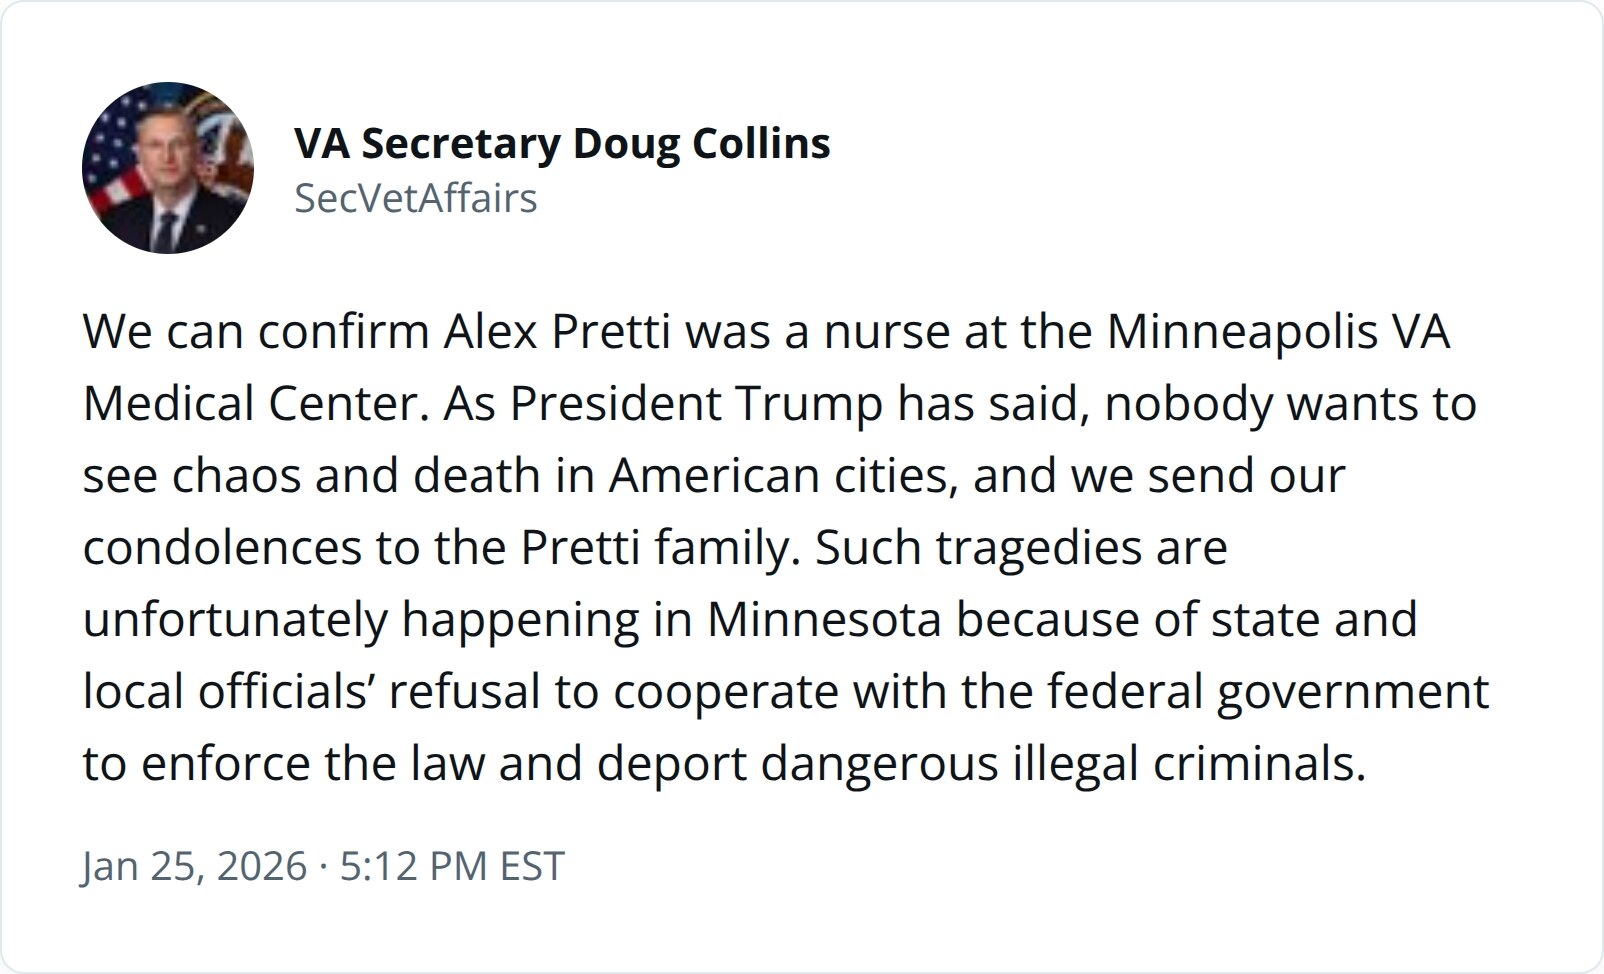
Task: Click the SecVetAffairs account handle
Action: (x=416, y=198)
